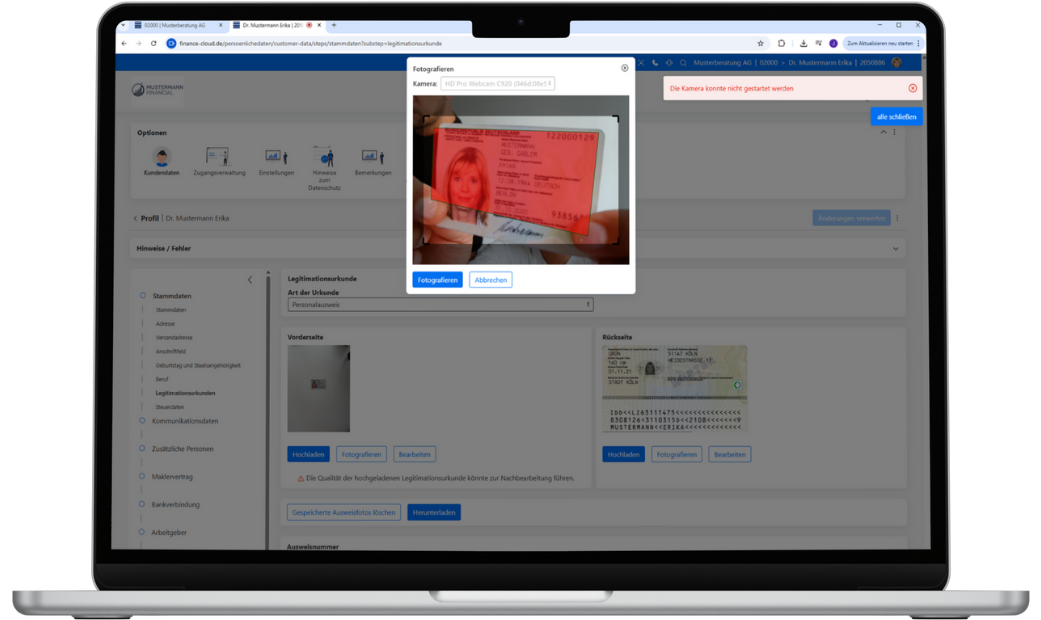Close the Fotografieren dialog with the X icon
Screen dimensions: 1041x620
[625, 68]
